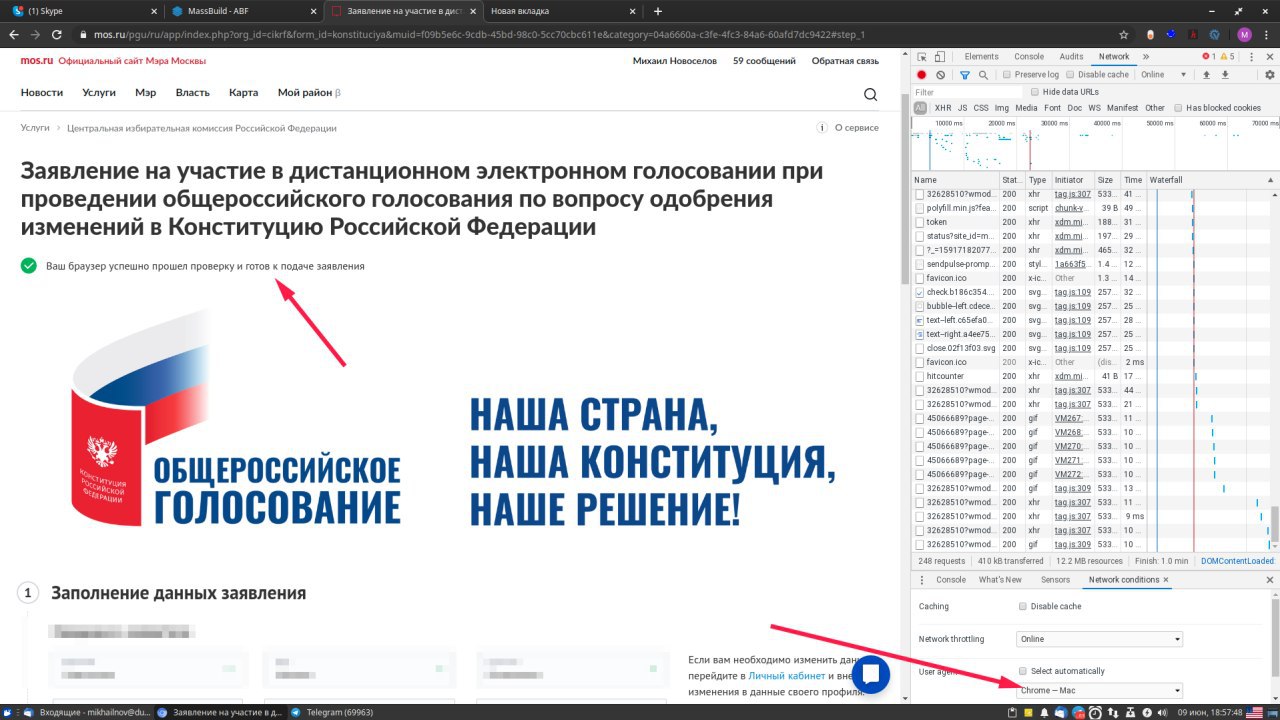
Task: Toggle the device toolbar icon in DevTools
Action: pos(942,57)
